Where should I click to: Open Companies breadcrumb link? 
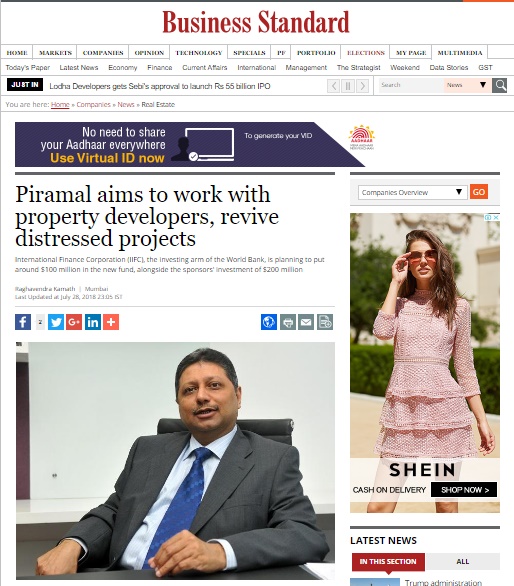tap(93, 105)
